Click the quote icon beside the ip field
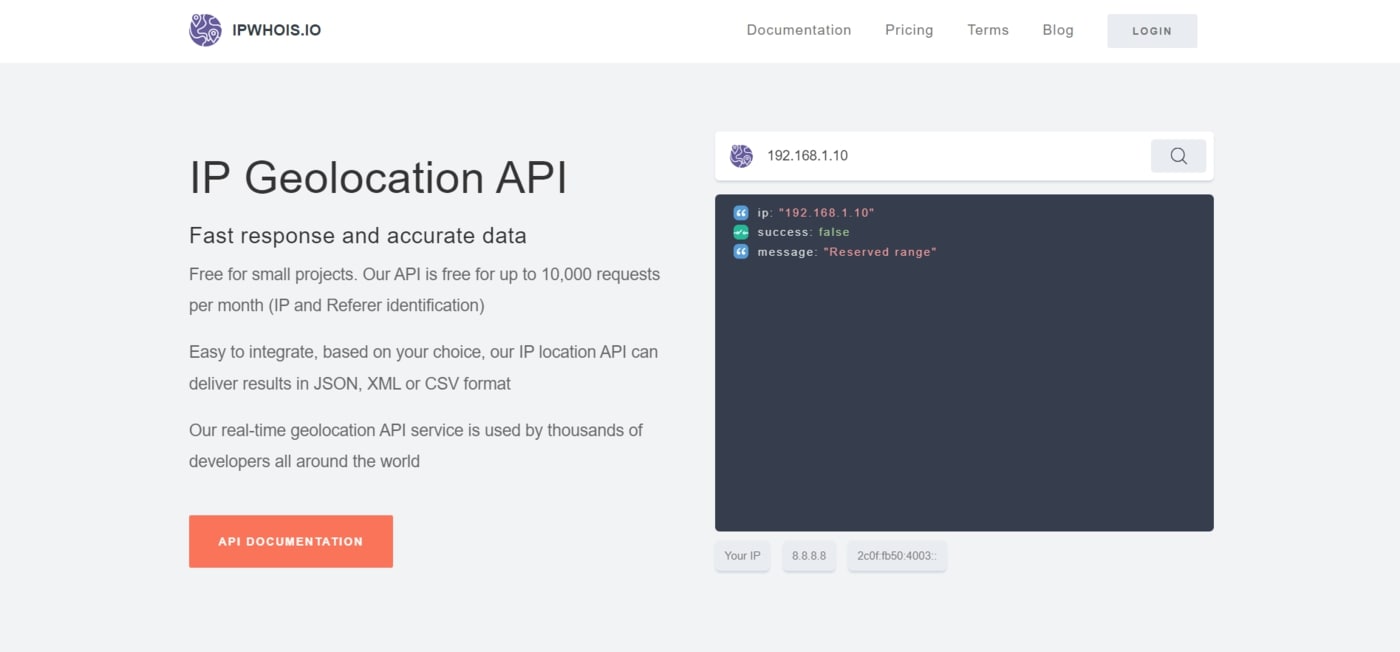 741,213
